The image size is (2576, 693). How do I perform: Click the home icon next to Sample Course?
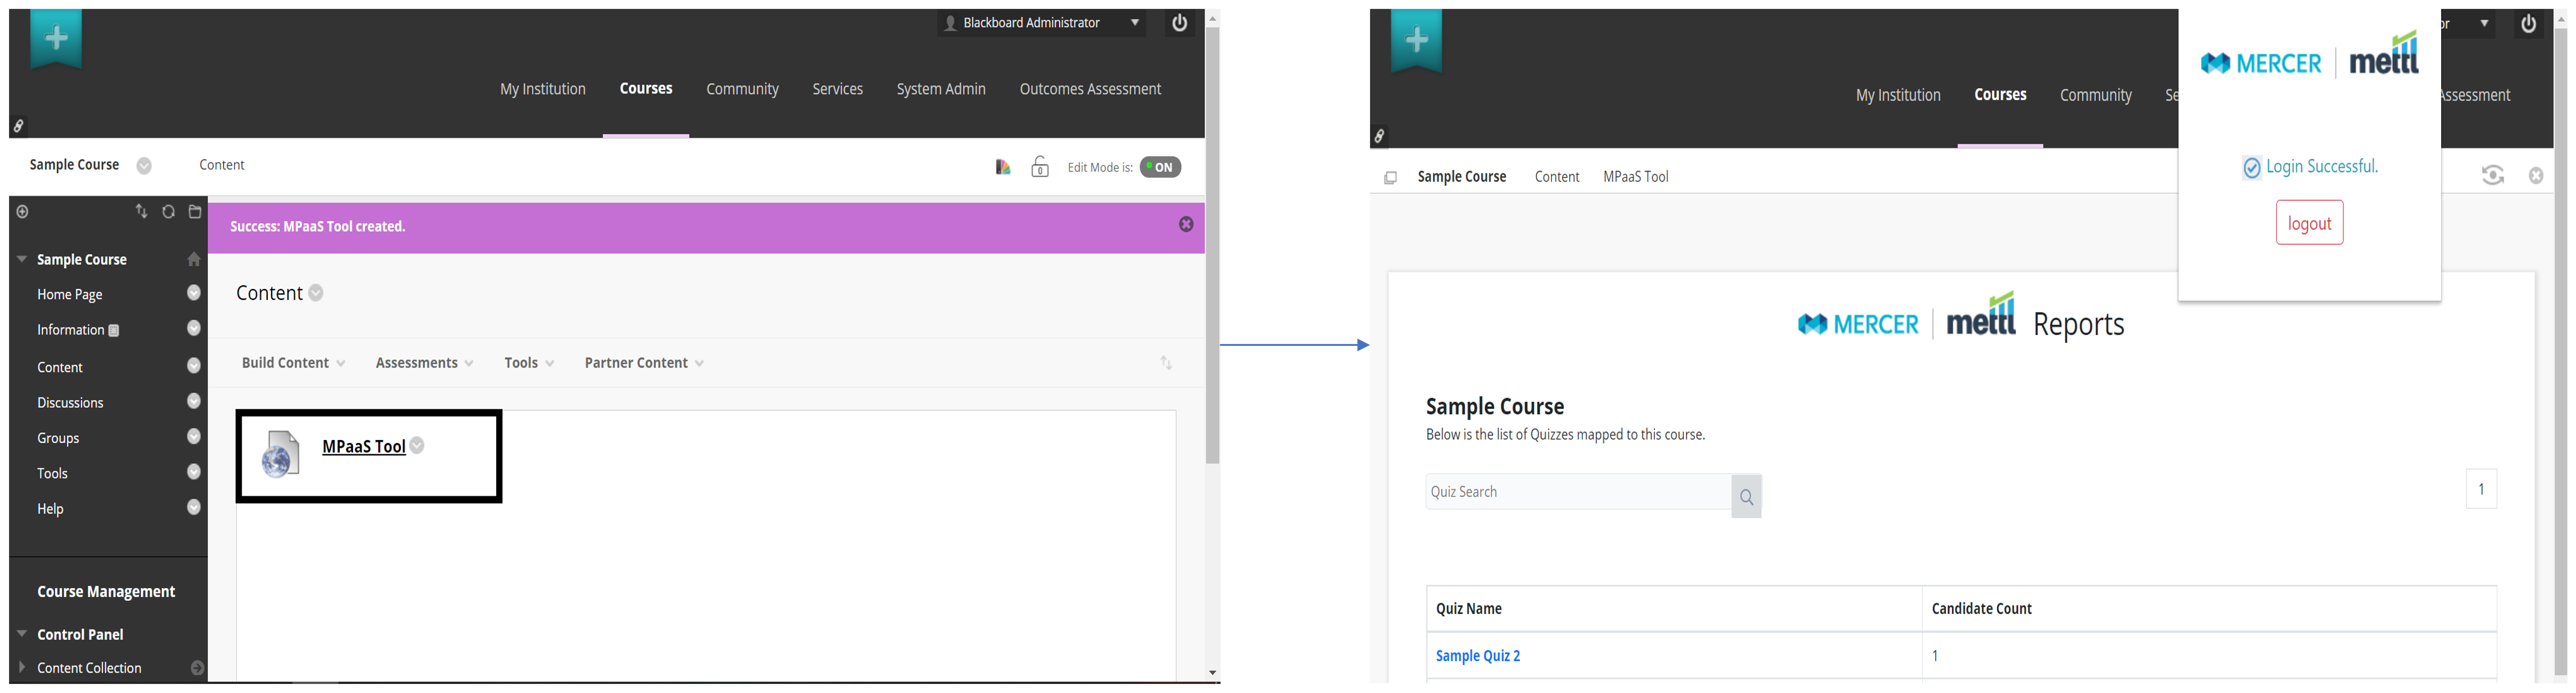194,259
